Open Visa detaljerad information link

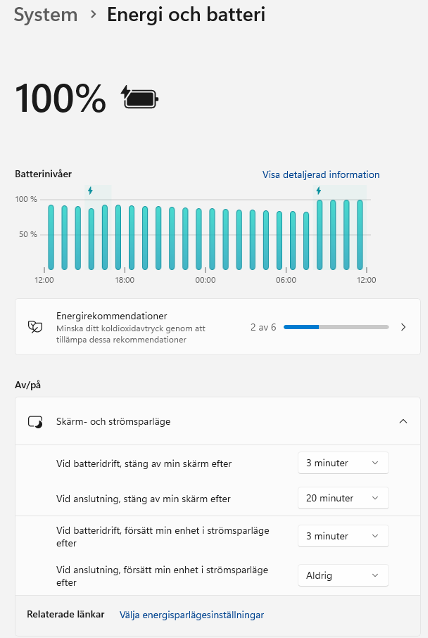click(x=321, y=175)
